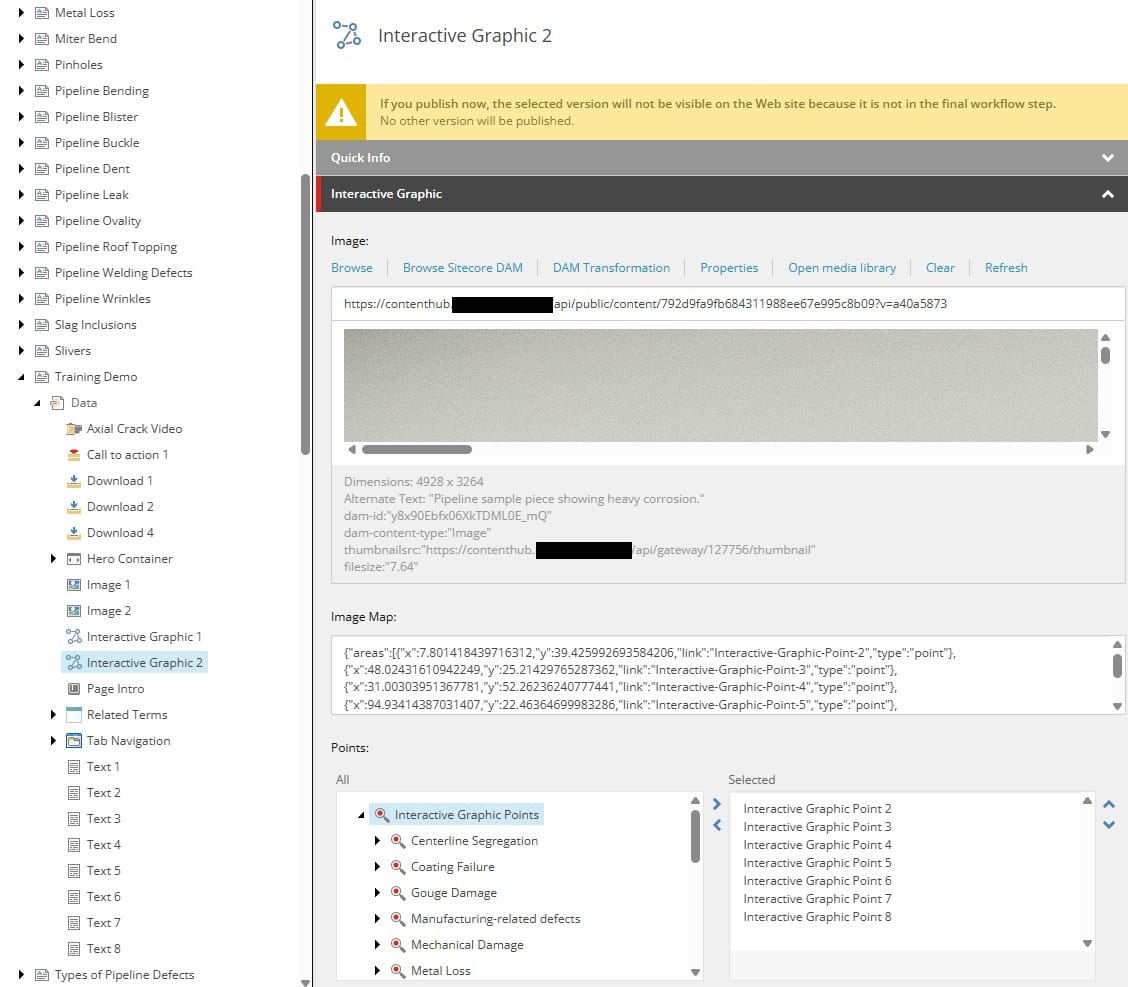Collapse the Interactive Graphic section
Image resolution: width=1128 pixels, height=987 pixels.
point(1107,194)
